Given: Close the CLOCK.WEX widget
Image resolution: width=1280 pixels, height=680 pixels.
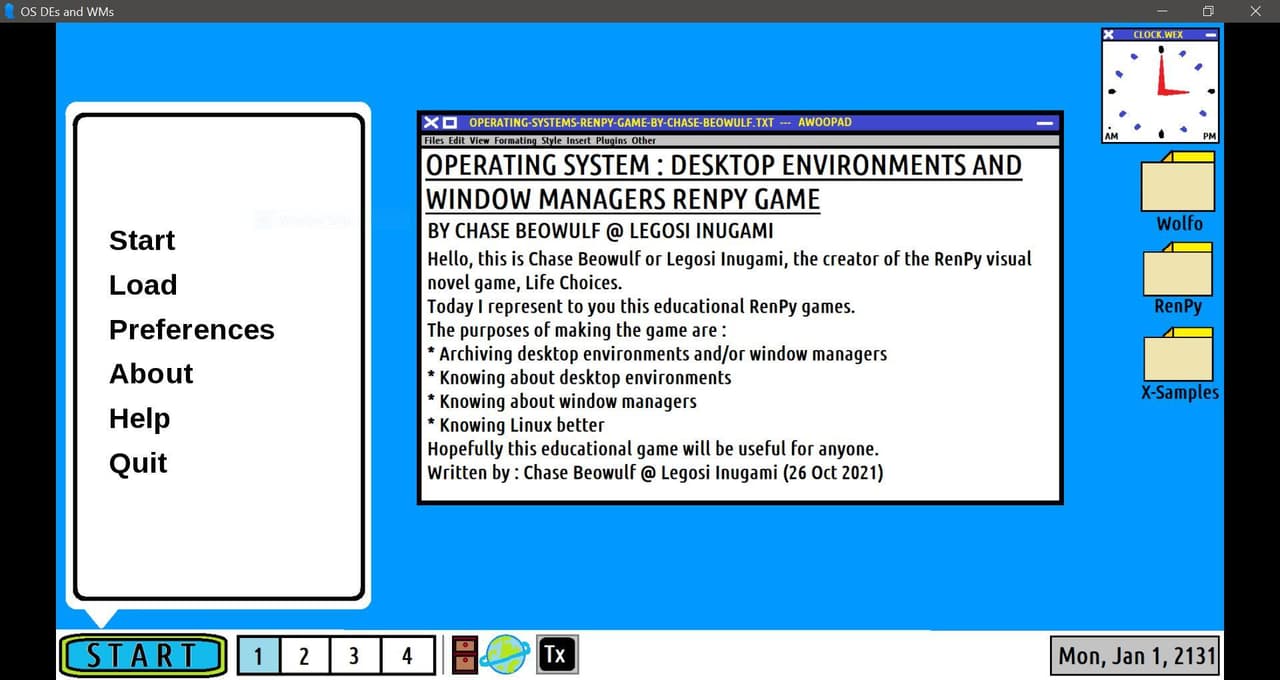Looking at the screenshot, I should pos(1109,34).
